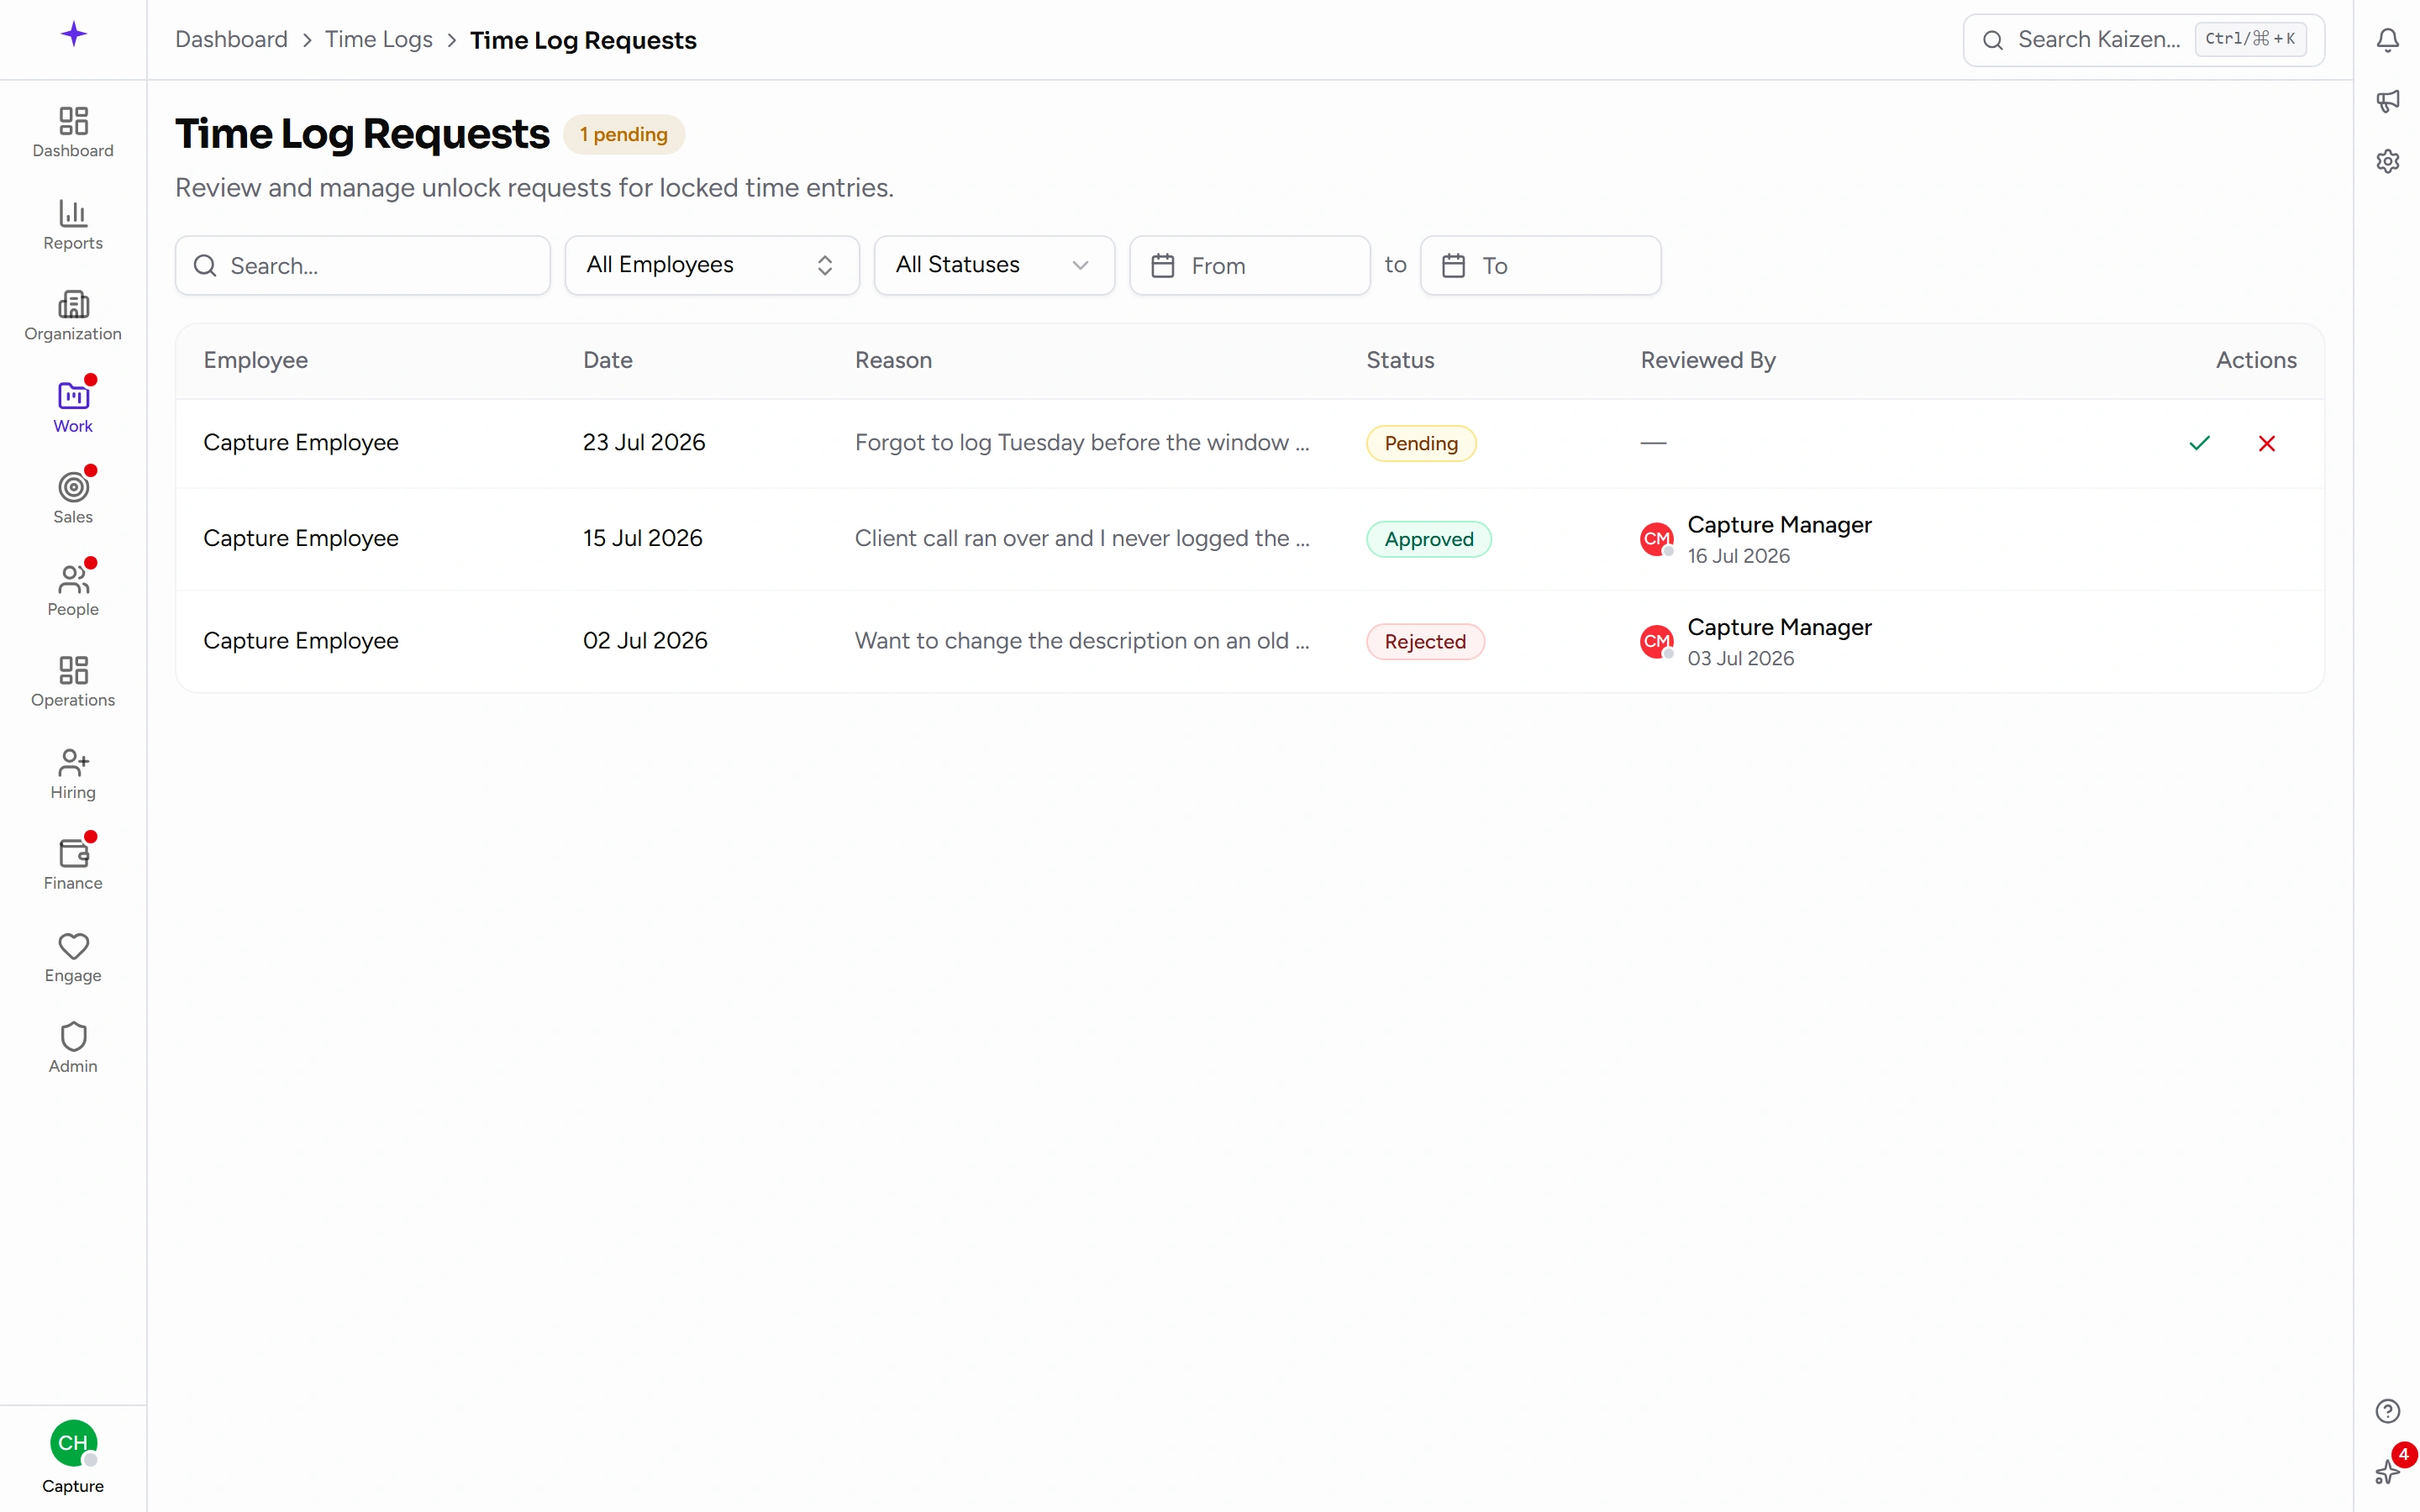Screen dimensions: 2420x1512
Task: Open the People sidebar section
Action: (73, 591)
